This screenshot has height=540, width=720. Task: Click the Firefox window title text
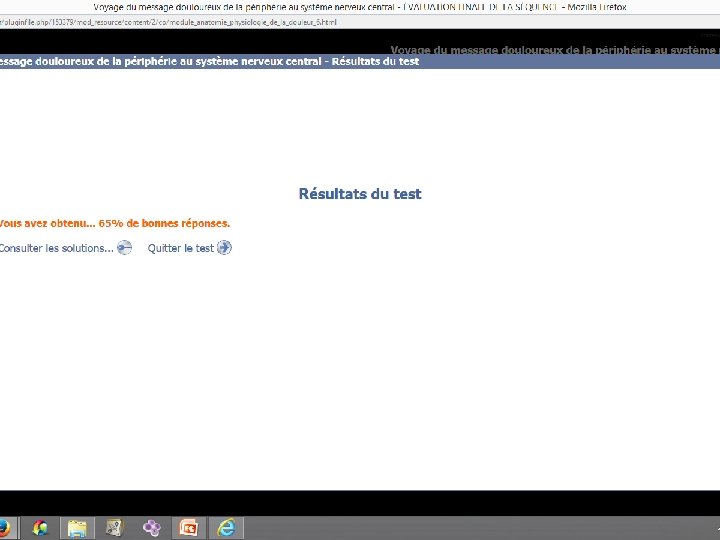point(360,7)
